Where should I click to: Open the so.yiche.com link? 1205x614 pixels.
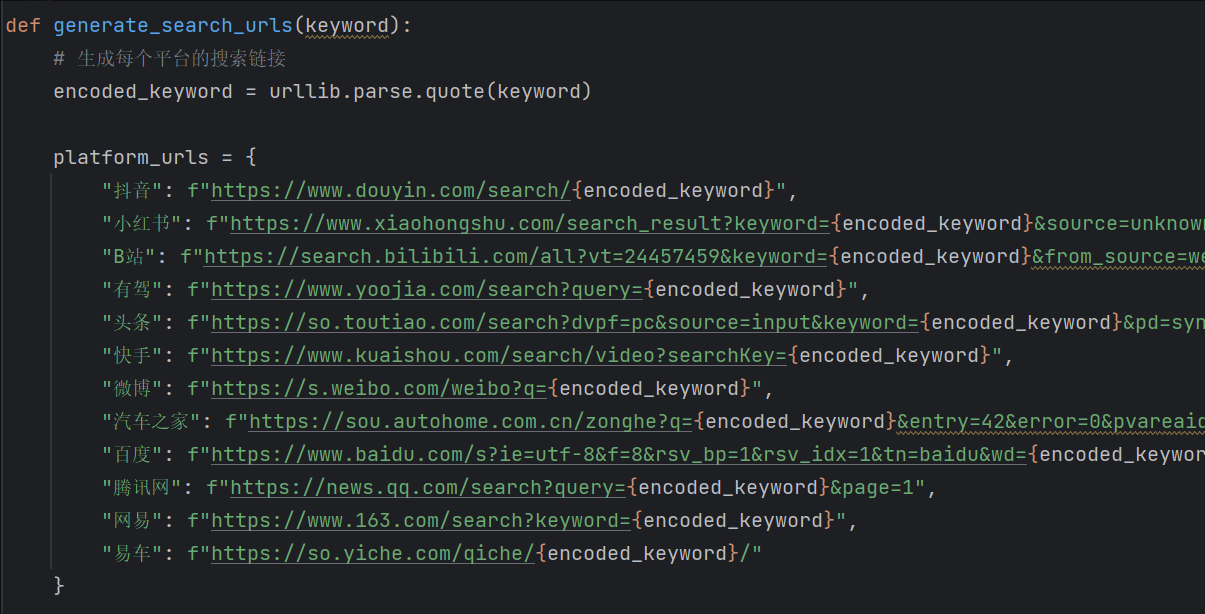373,554
